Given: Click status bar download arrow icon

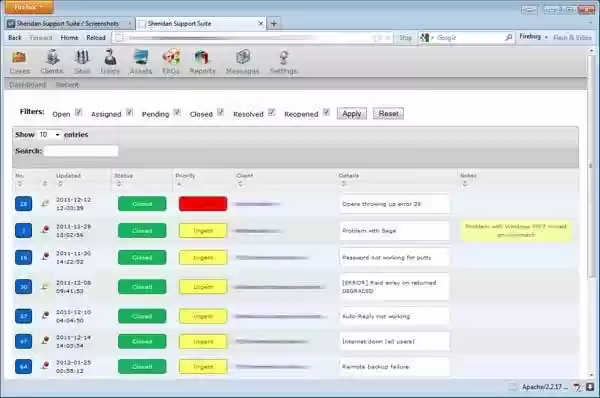Looking at the screenshot, I should [590, 387].
